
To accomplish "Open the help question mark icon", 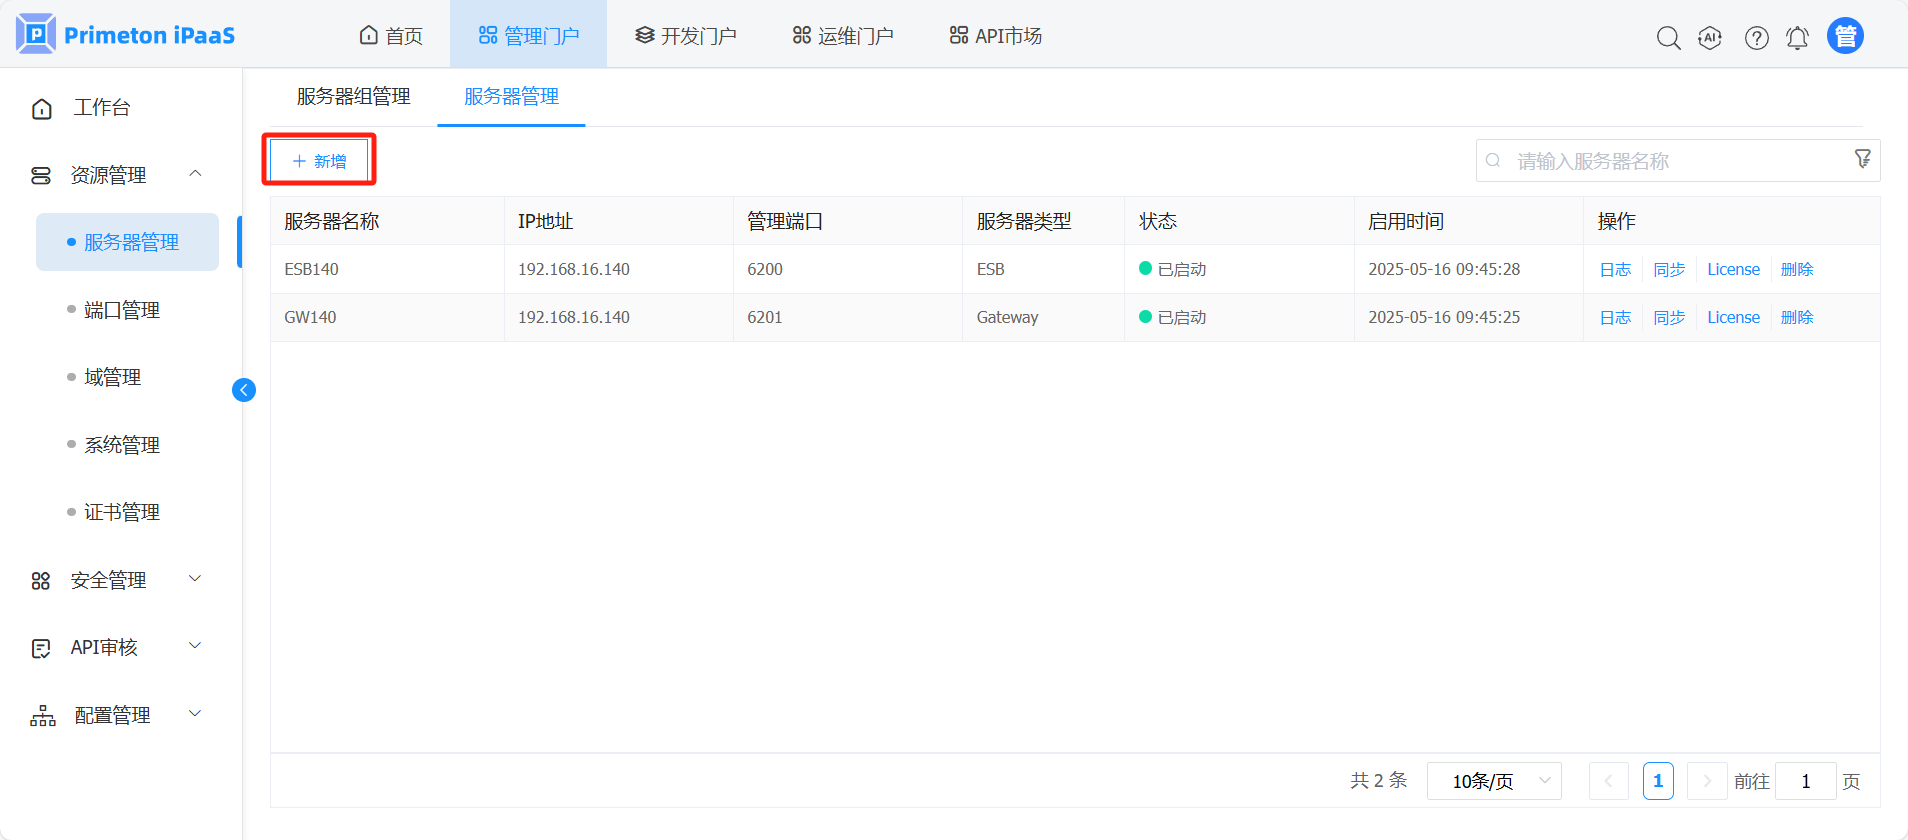I will pyautogui.click(x=1756, y=38).
